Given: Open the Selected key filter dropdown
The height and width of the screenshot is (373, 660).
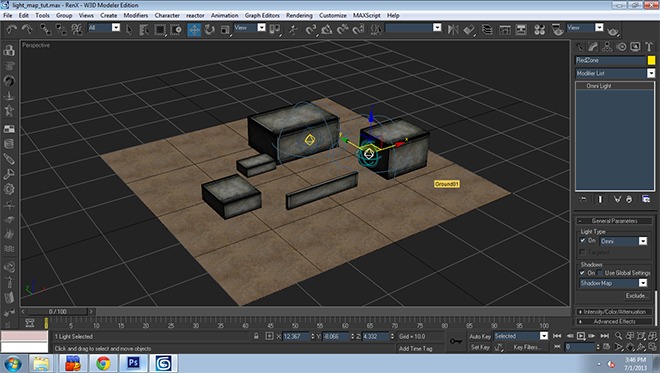Looking at the screenshot, I should click(x=521, y=336).
